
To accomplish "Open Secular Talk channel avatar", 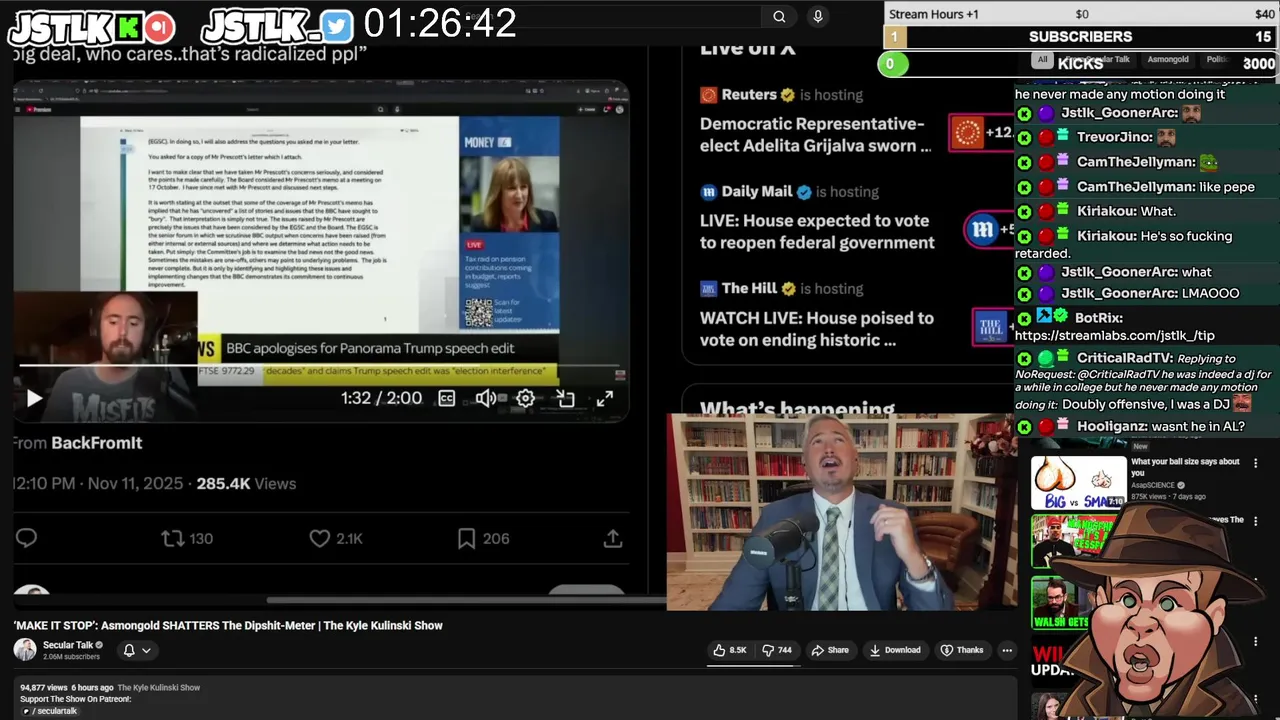I will click(25, 650).
